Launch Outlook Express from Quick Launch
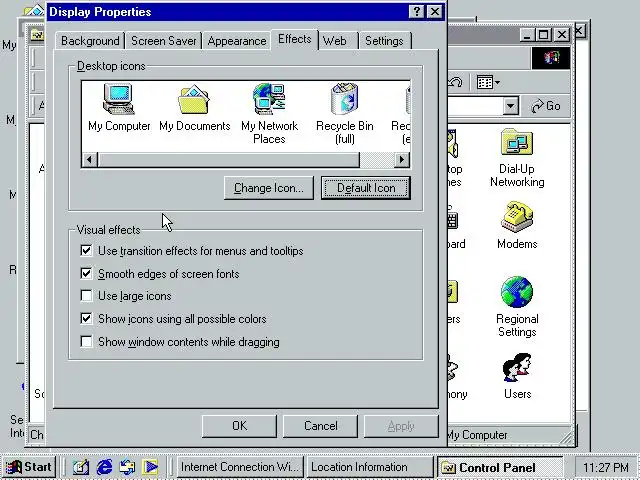This screenshot has width=640, height=480. pos(127,467)
